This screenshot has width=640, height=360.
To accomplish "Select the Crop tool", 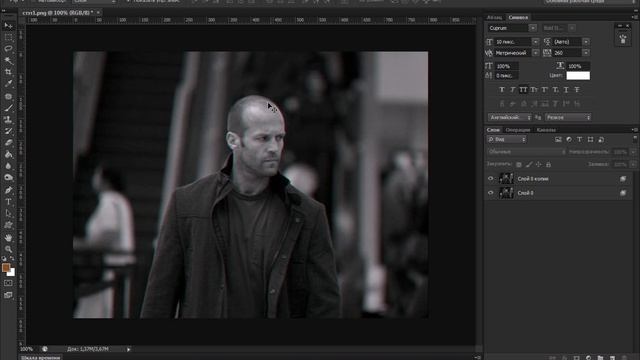I will pos(8,72).
